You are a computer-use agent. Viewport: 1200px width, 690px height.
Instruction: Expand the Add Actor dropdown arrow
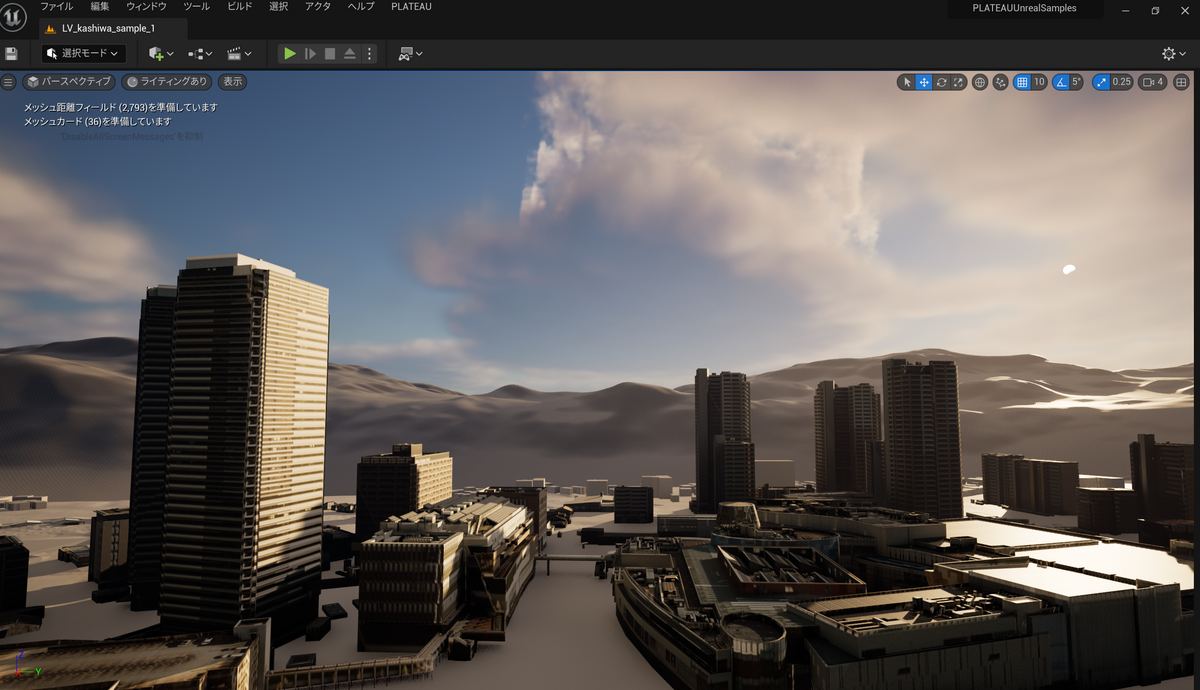pyautogui.click(x=170, y=53)
